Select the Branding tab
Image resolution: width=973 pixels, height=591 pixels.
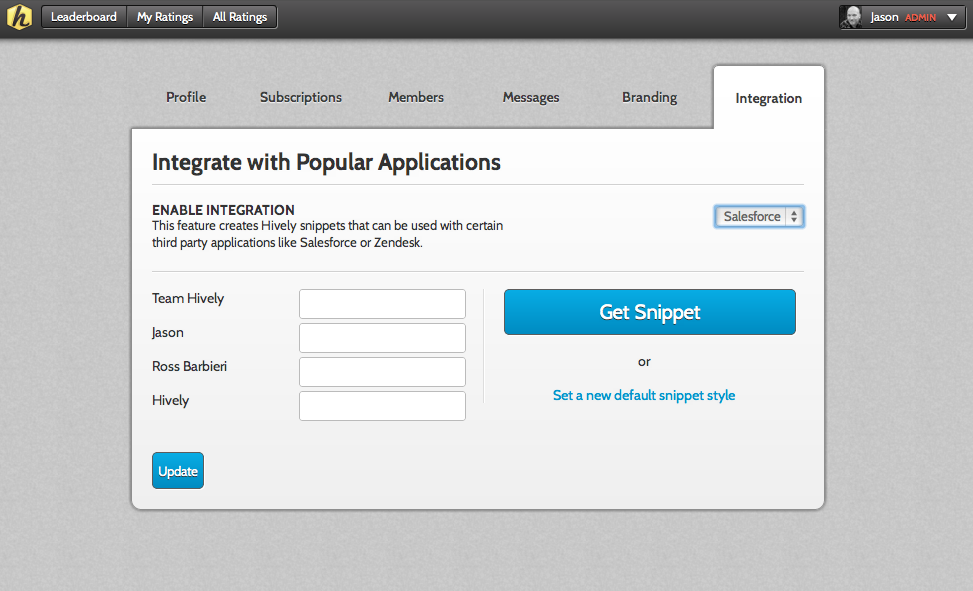(650, 97)
